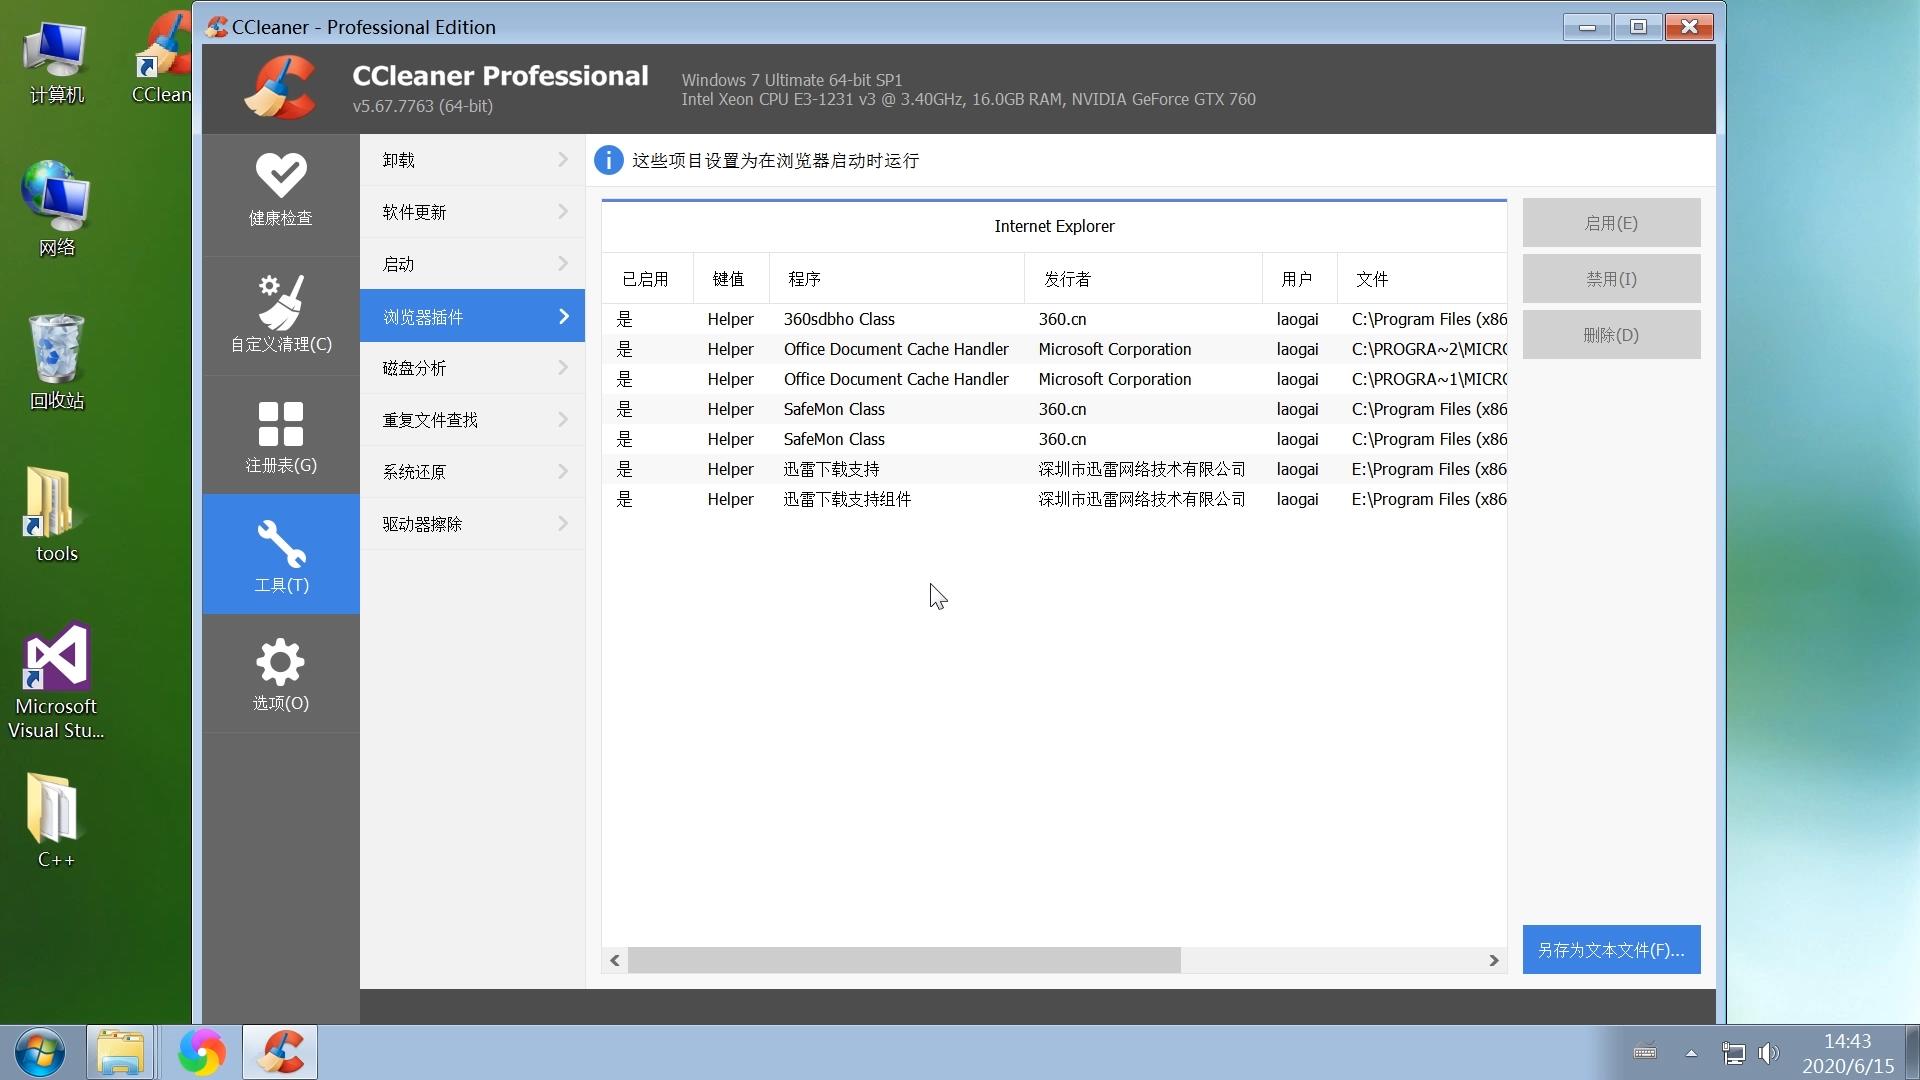
Task: Open the 磁盘分析 section
Action: [x=472, y=368]
